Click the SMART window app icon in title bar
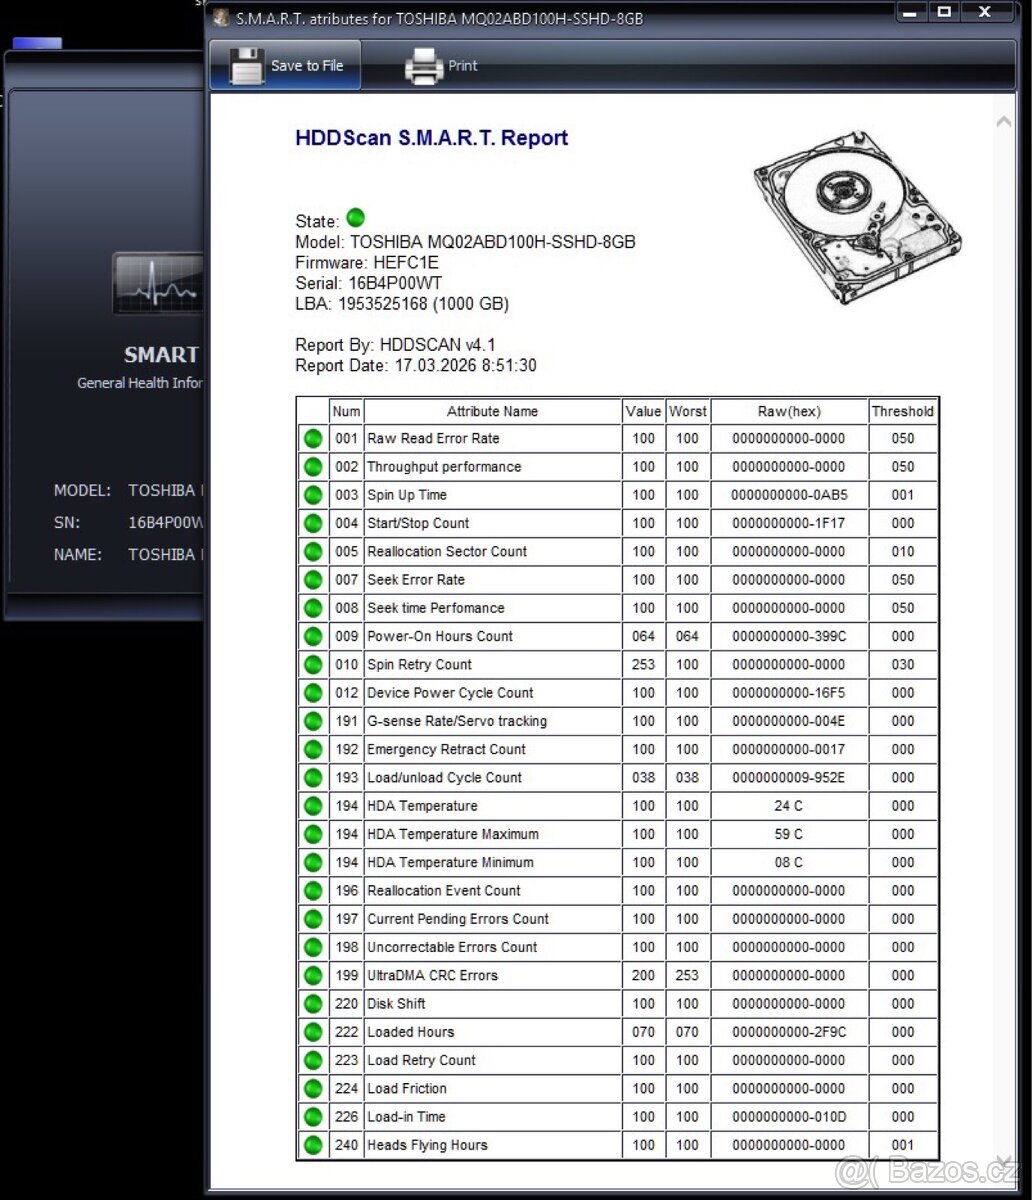This screenshot has height=1200, width=1032. click(x=221, y=18)
